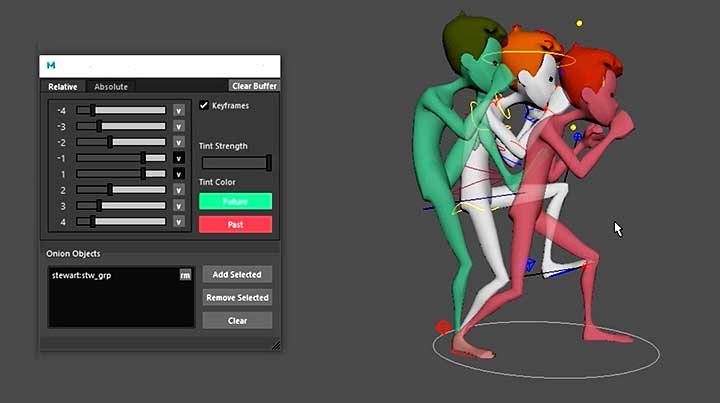Viewport: 720px width, 403px height.
Task: Select the blue circle wrist control
Action: [x=577, y=137]
